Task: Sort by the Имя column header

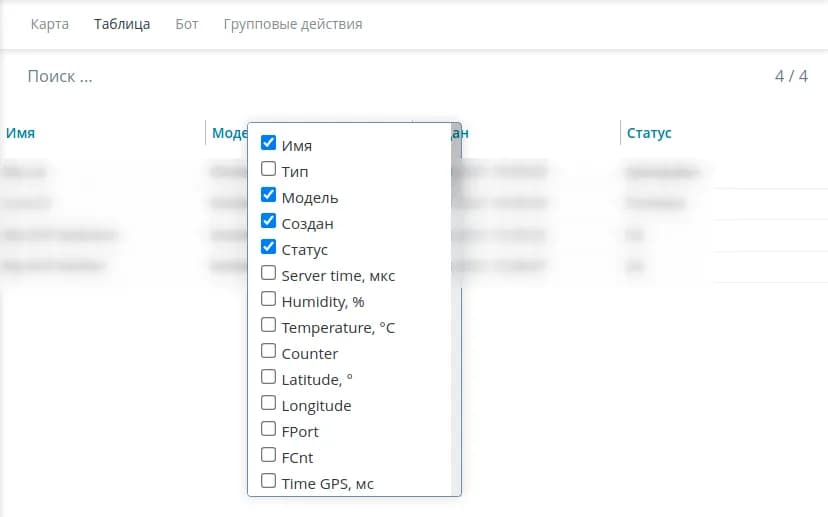Action: pos(21,133)
